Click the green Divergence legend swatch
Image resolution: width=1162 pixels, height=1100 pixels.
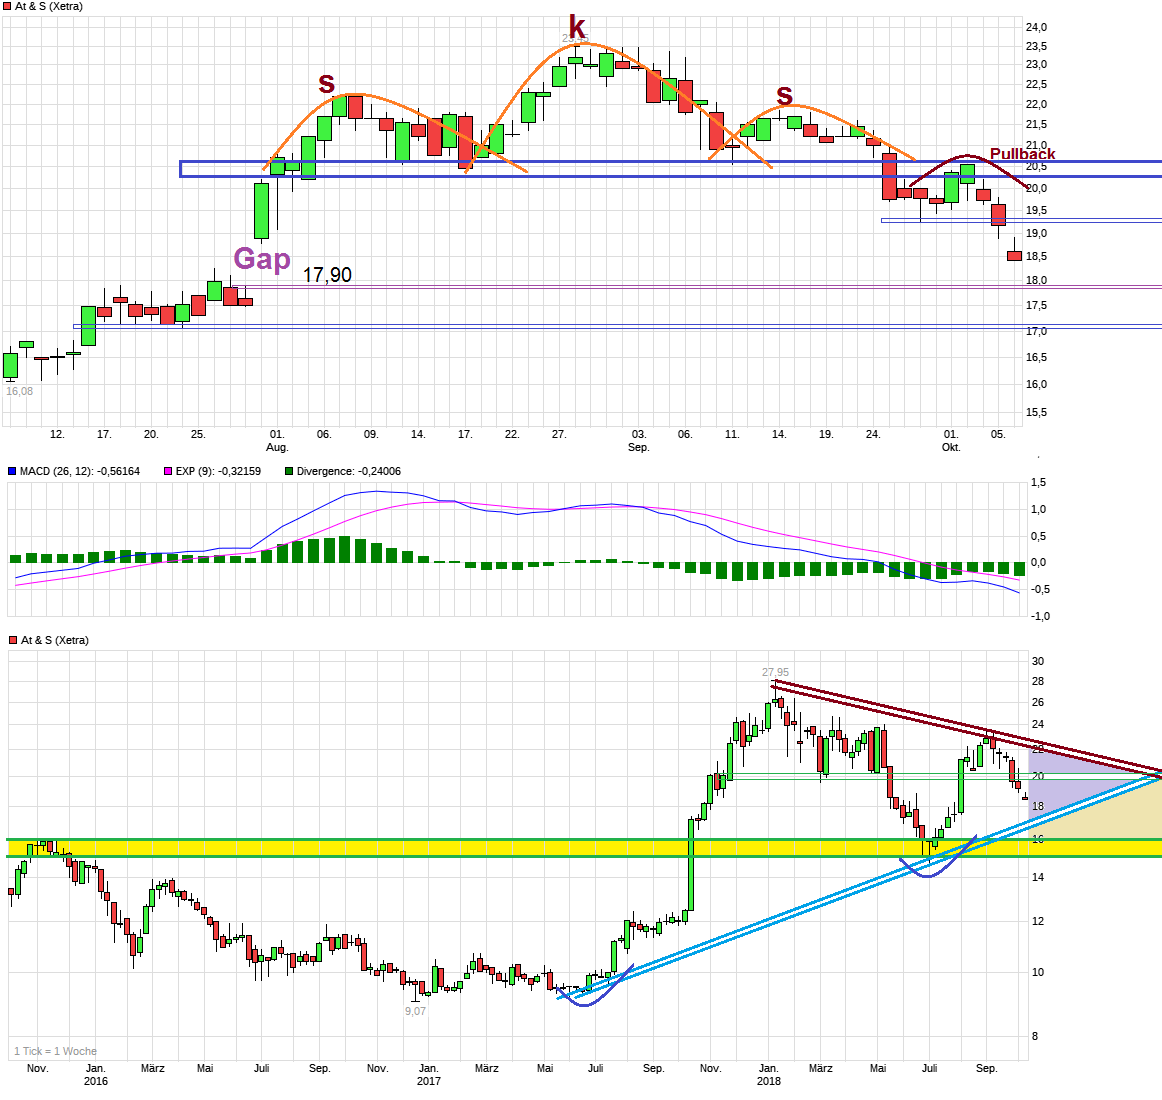(x=289, y=471)
